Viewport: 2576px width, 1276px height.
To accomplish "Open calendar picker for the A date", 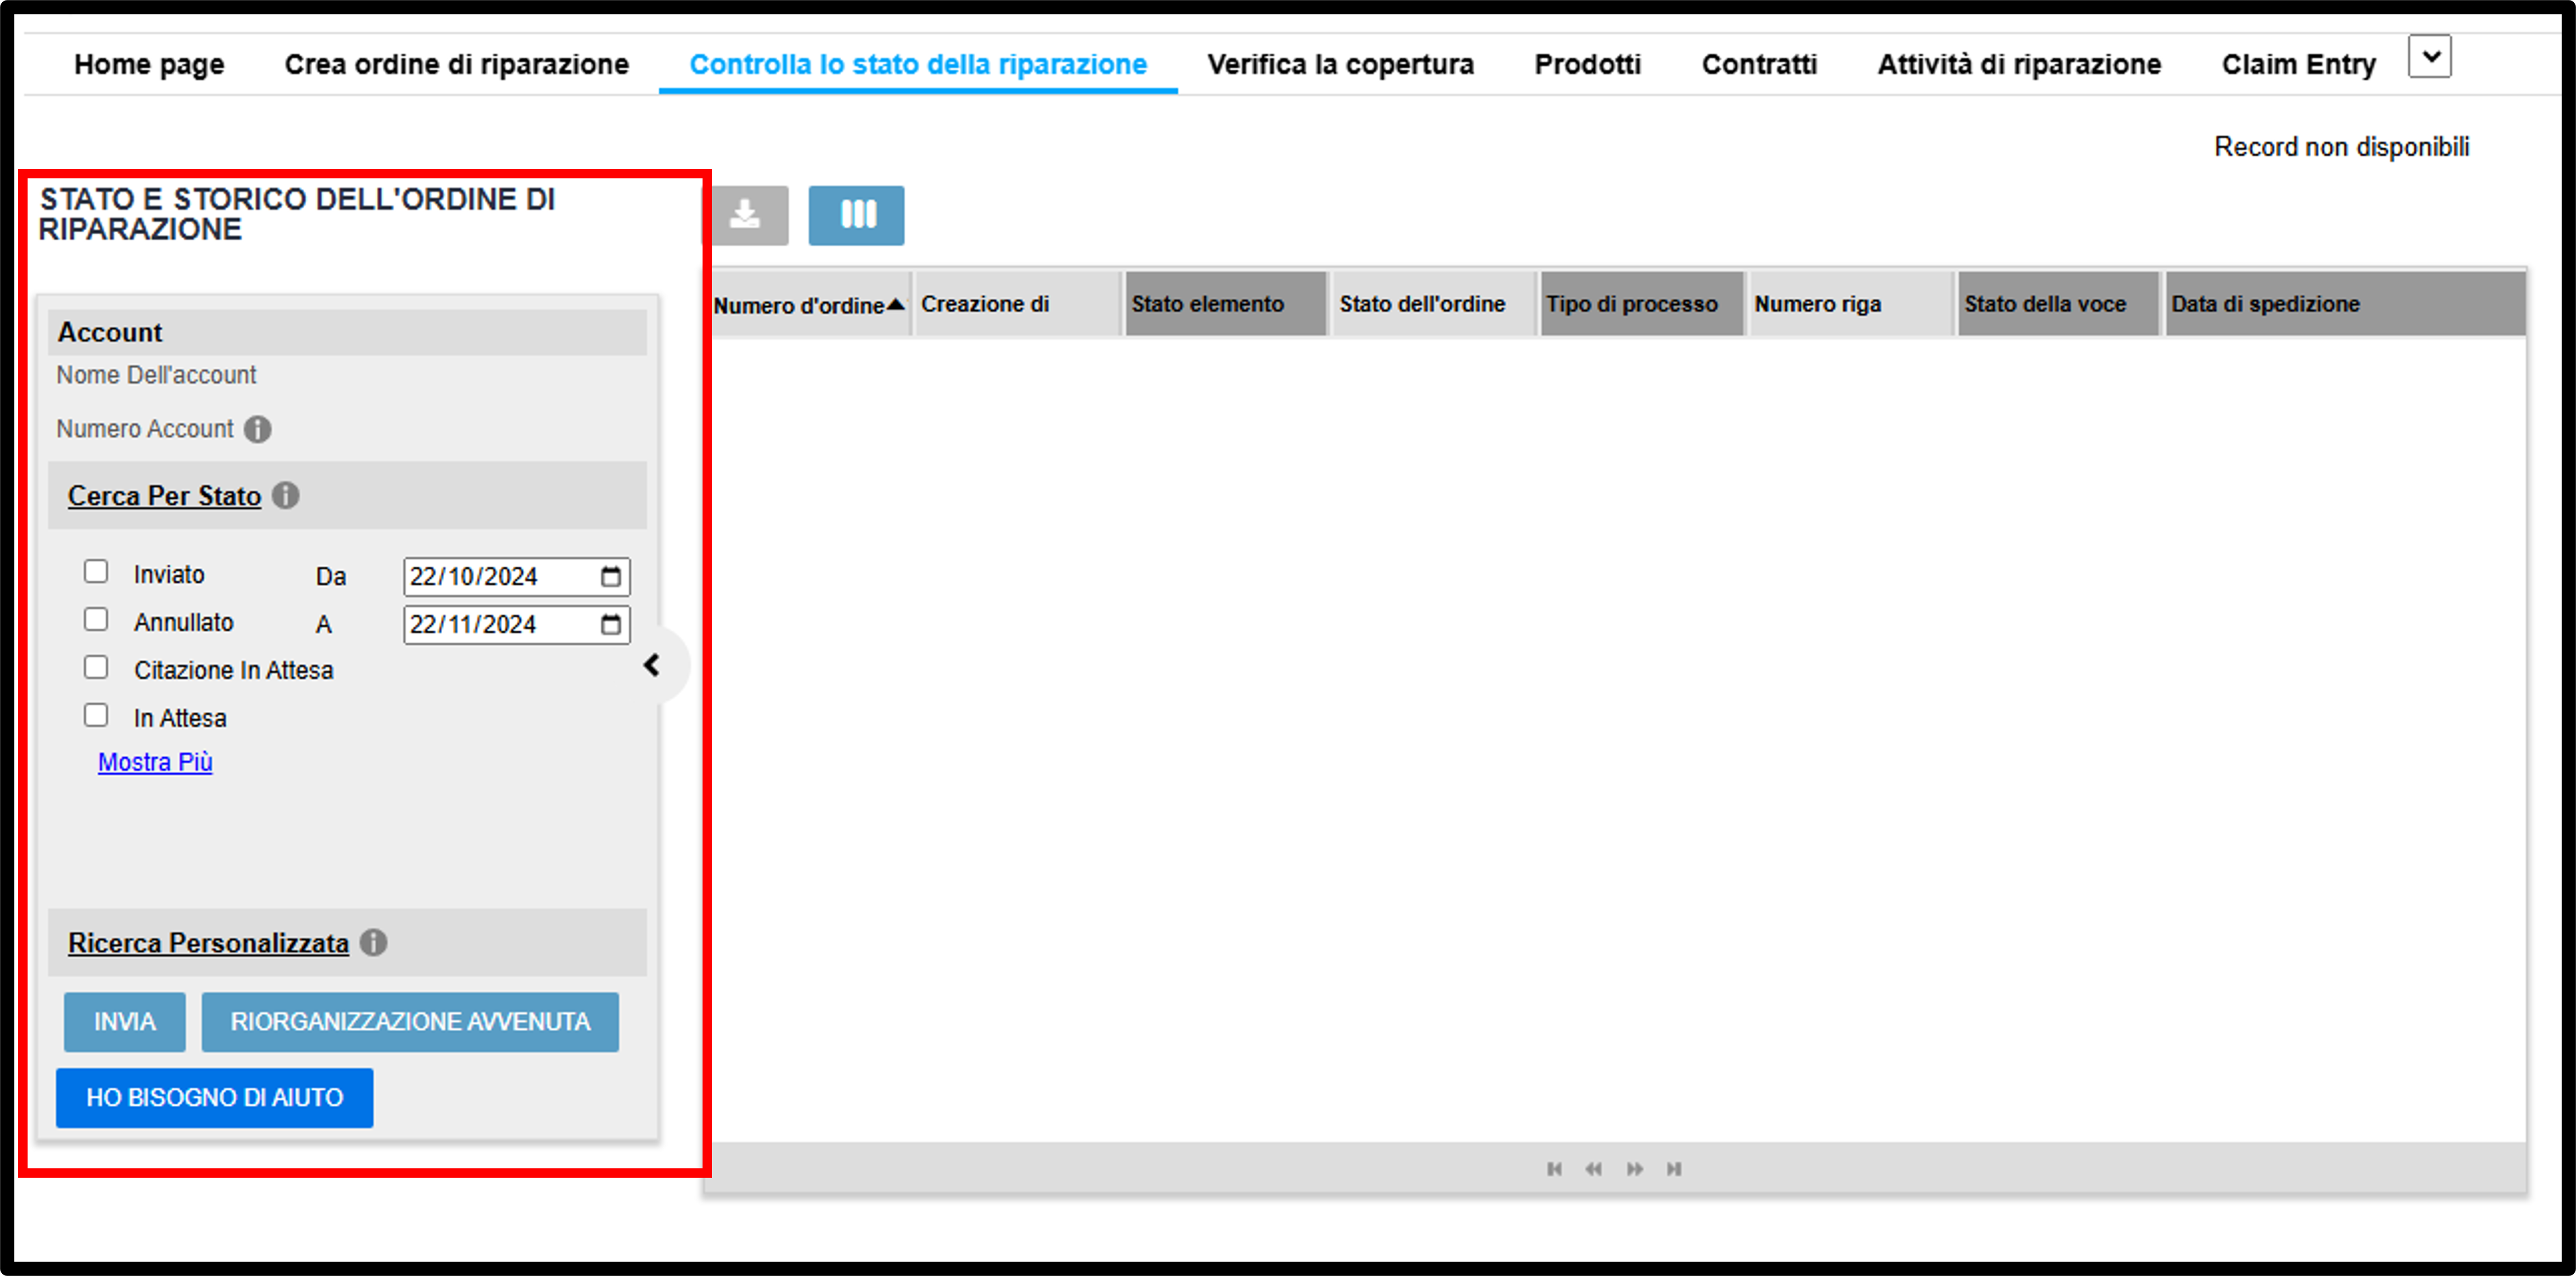I will [611, 624].
